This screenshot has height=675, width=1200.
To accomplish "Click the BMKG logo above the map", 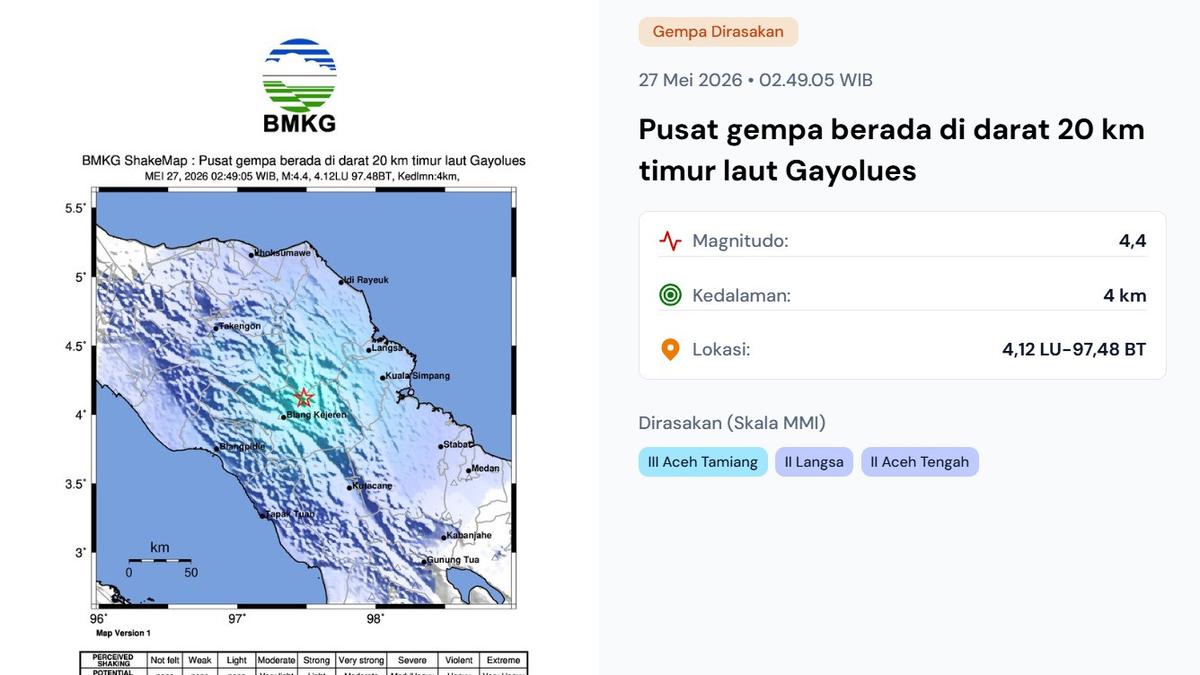I will click(x=300, y=86).
